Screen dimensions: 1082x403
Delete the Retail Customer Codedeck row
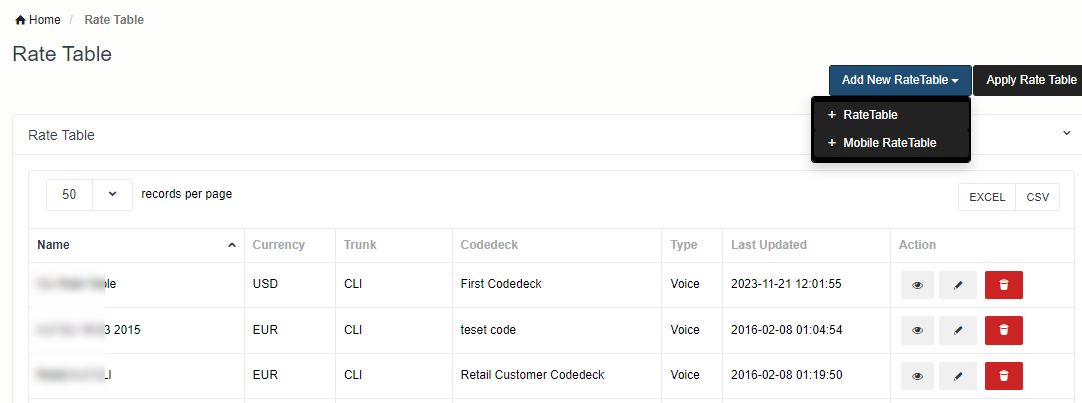[x=1003, y=376]
